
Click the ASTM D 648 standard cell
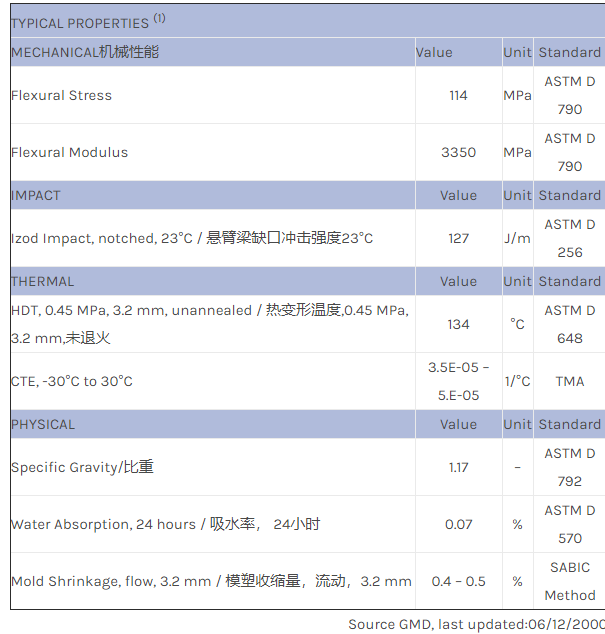[x=569, y=324]
